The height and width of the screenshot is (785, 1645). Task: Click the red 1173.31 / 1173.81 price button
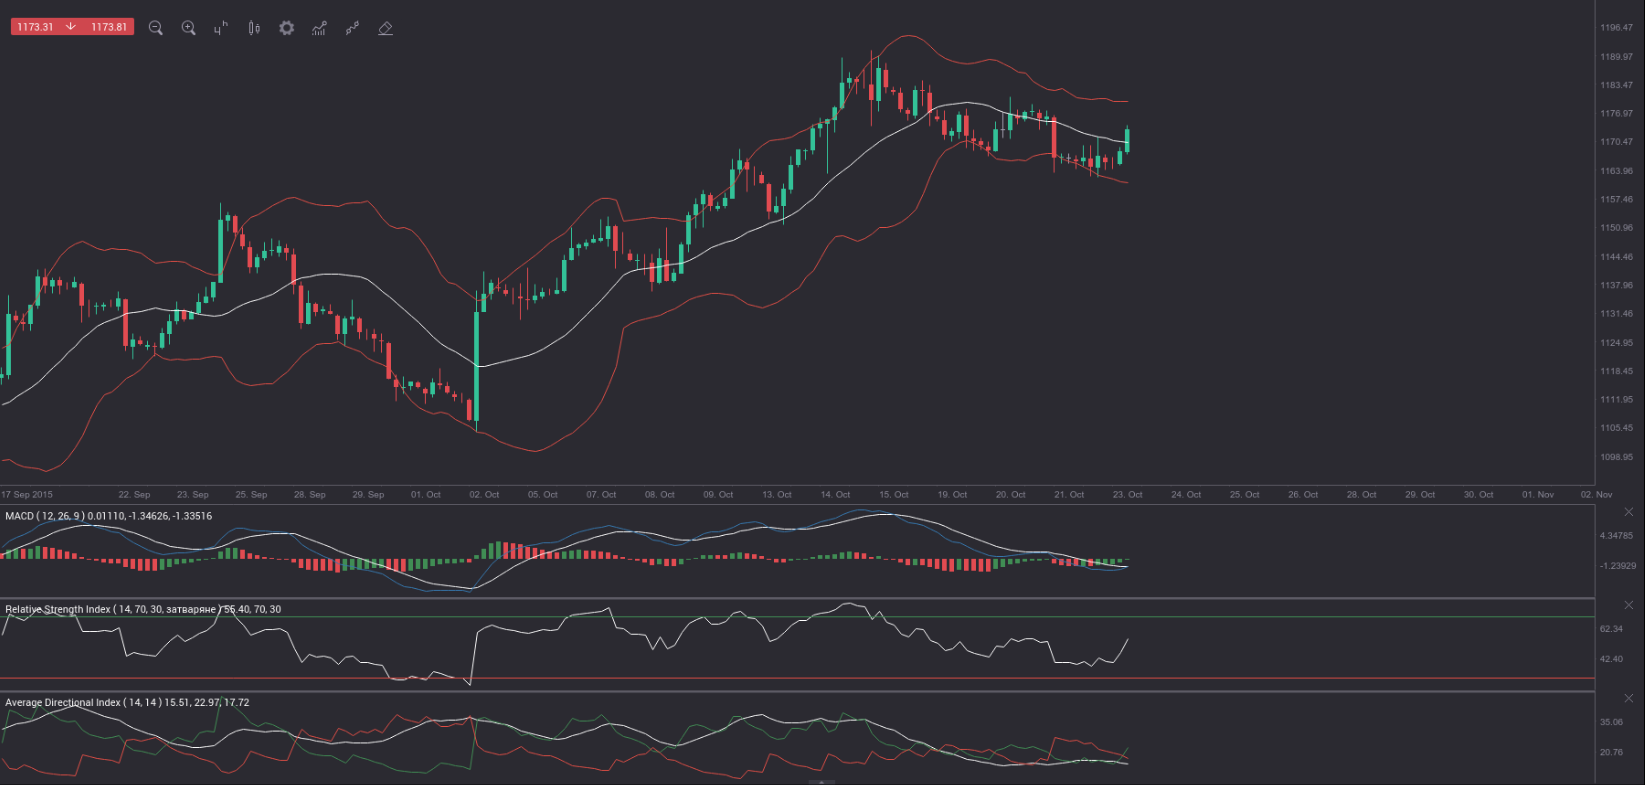pyautogui.click(x=72, y=27)
